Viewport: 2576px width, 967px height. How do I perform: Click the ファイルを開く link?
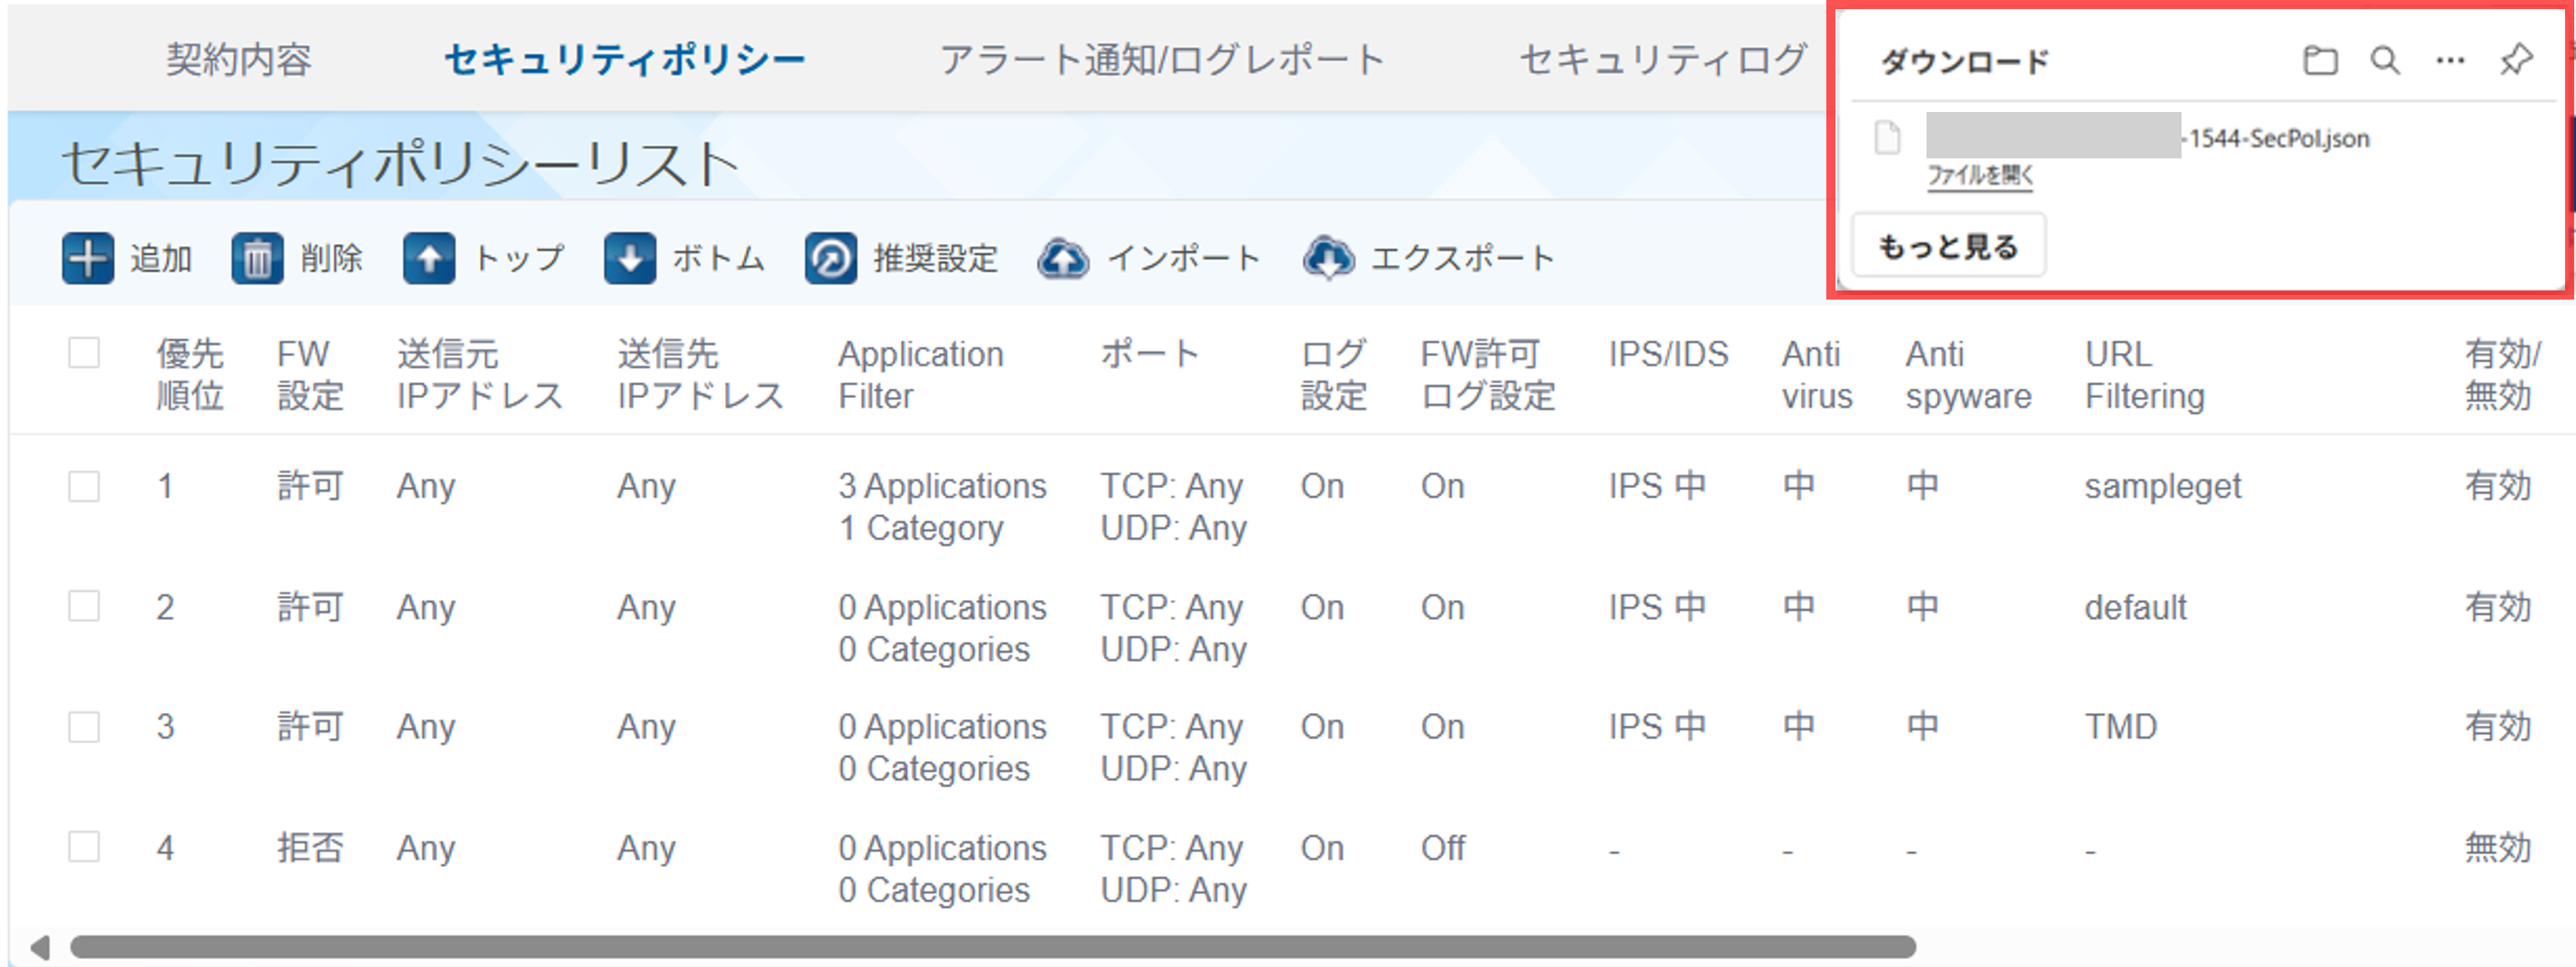coord(1980,176)
